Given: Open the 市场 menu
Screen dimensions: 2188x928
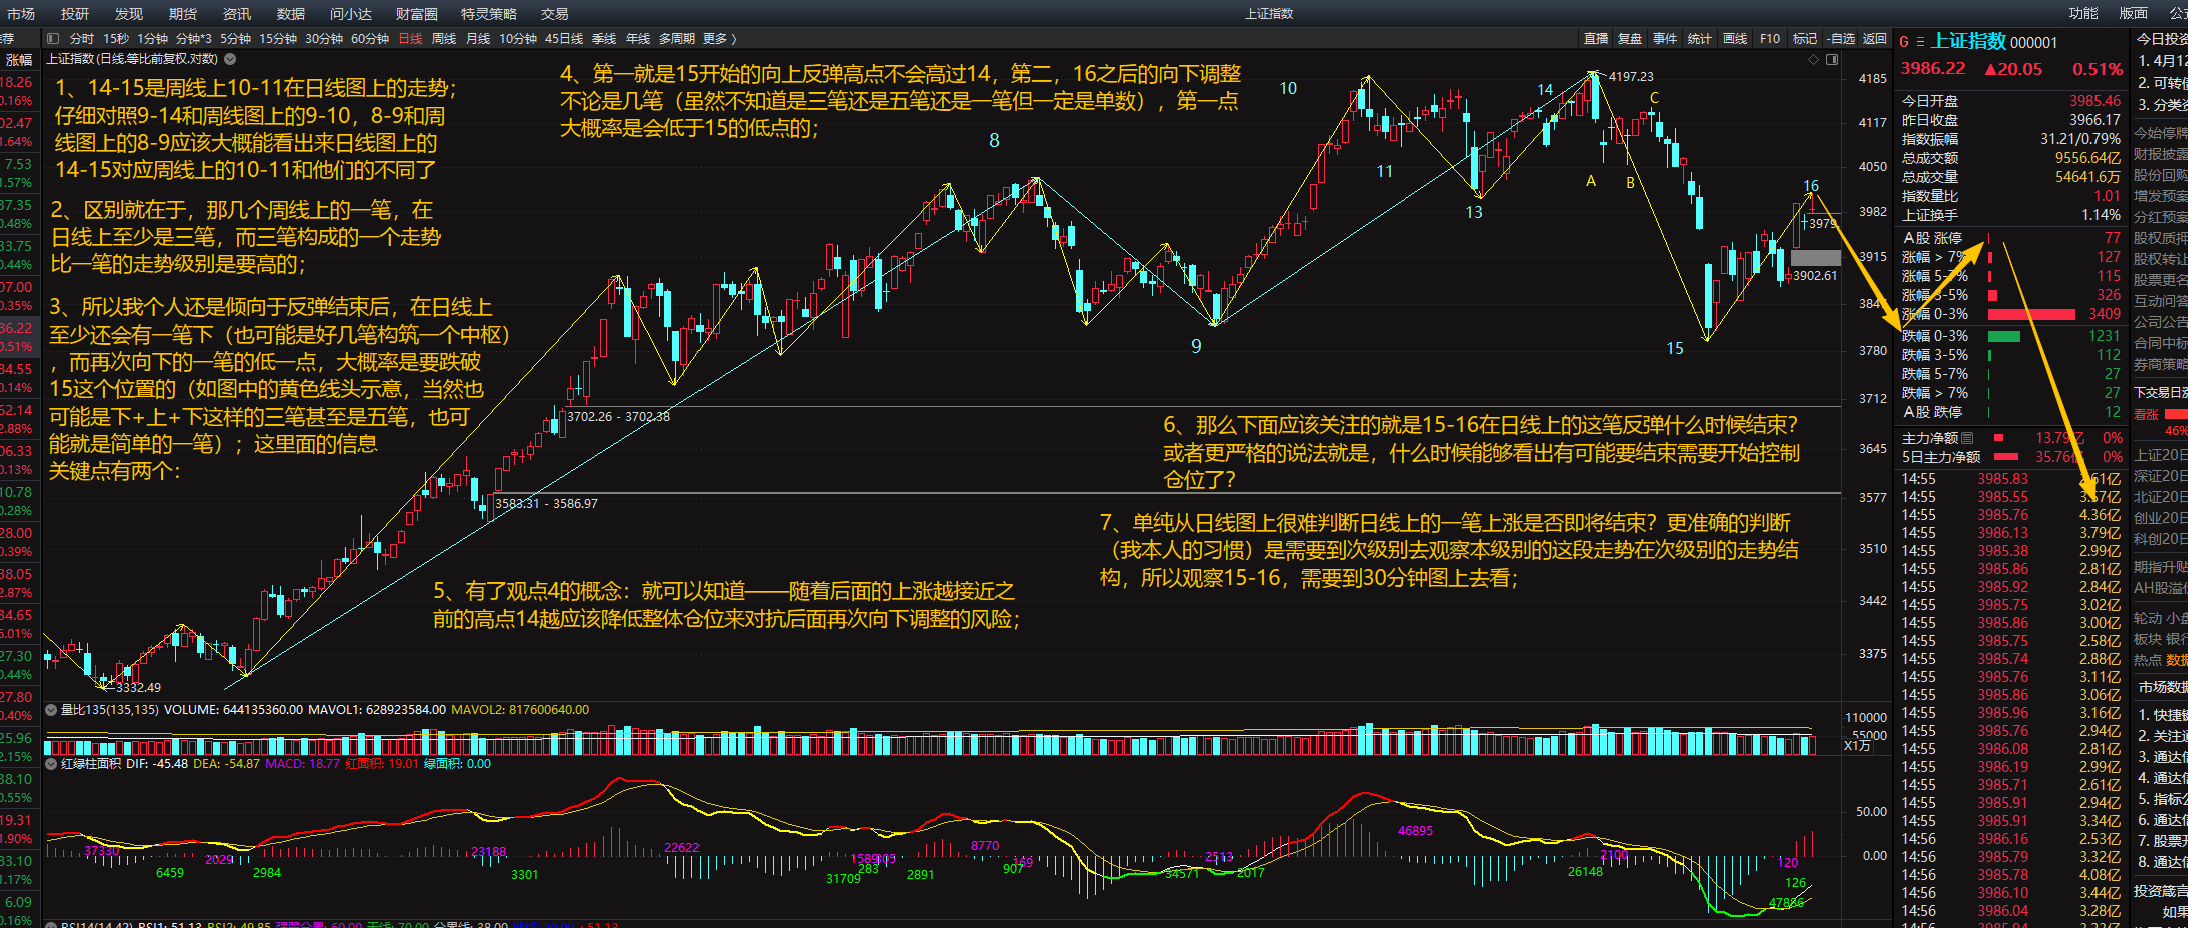Looking at the screenshot, I should [x=21, y=14].
